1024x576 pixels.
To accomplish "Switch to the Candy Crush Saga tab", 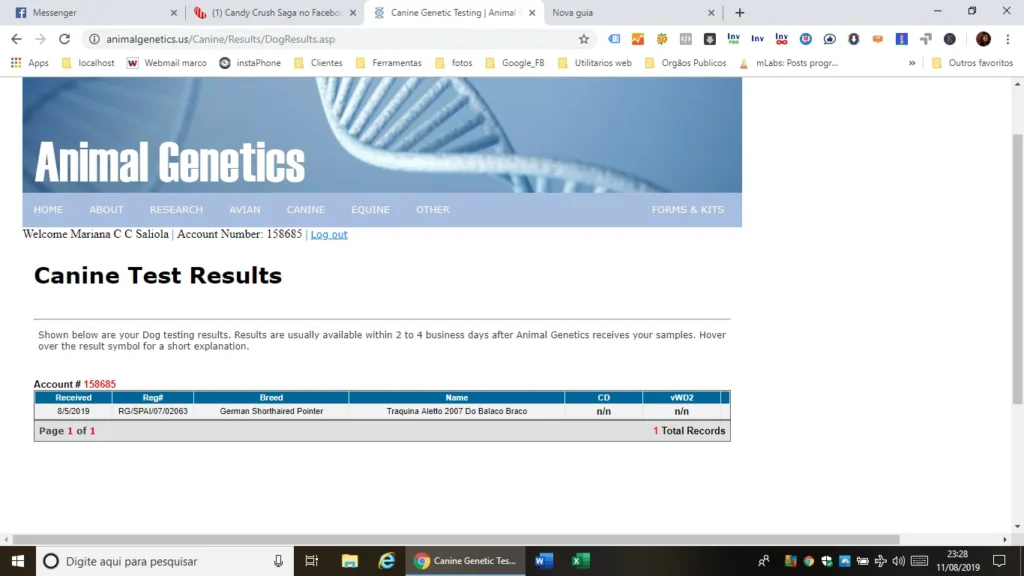I will [x=273, y=13].
